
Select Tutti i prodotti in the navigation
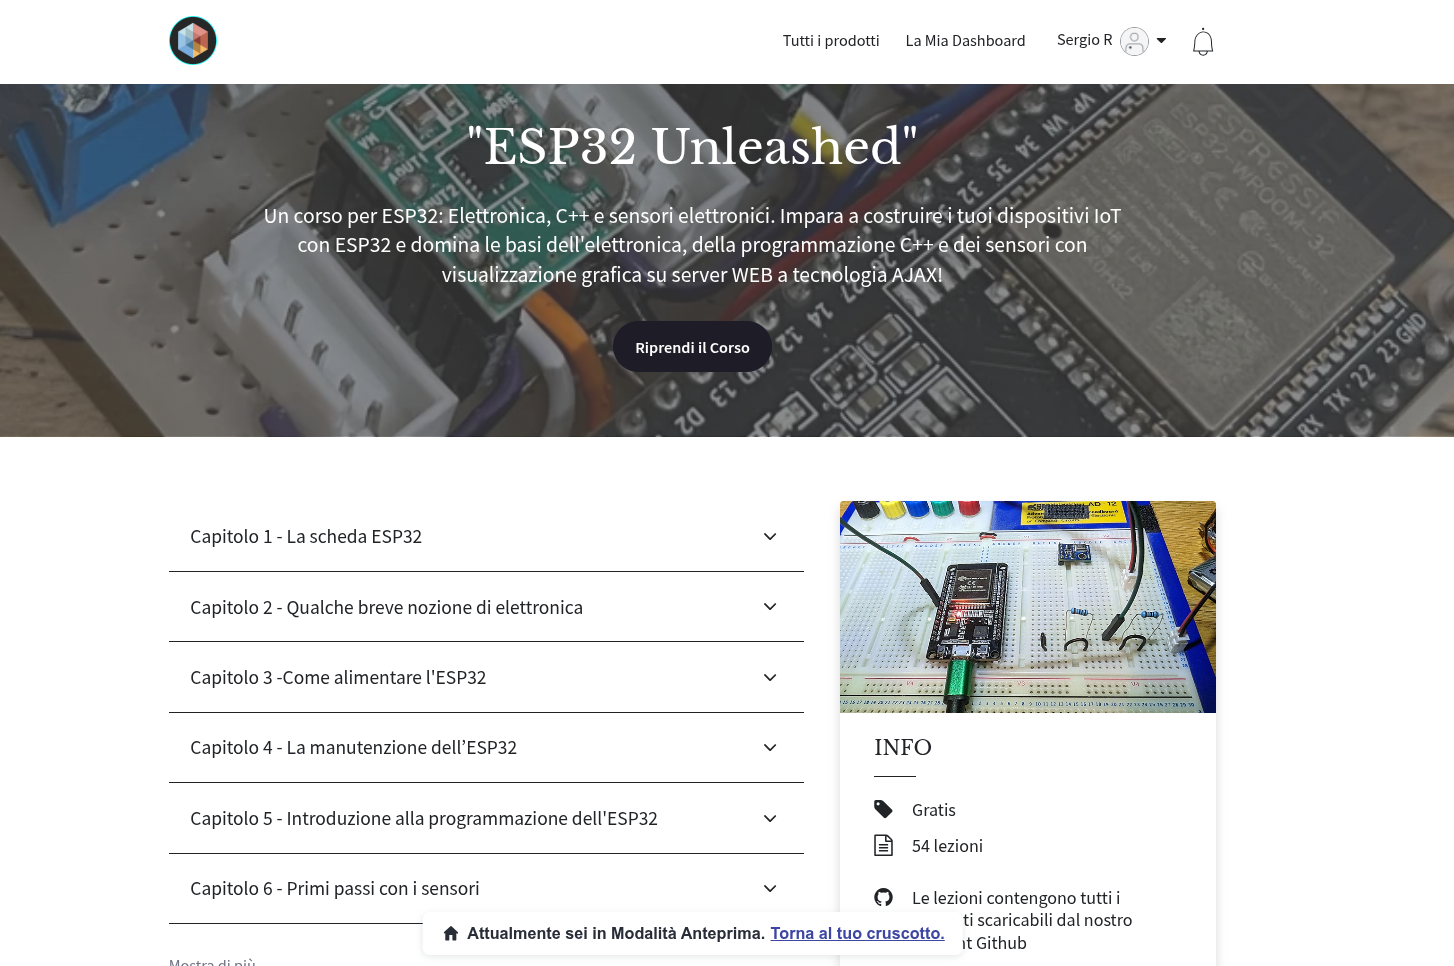[x=831, y=40]
